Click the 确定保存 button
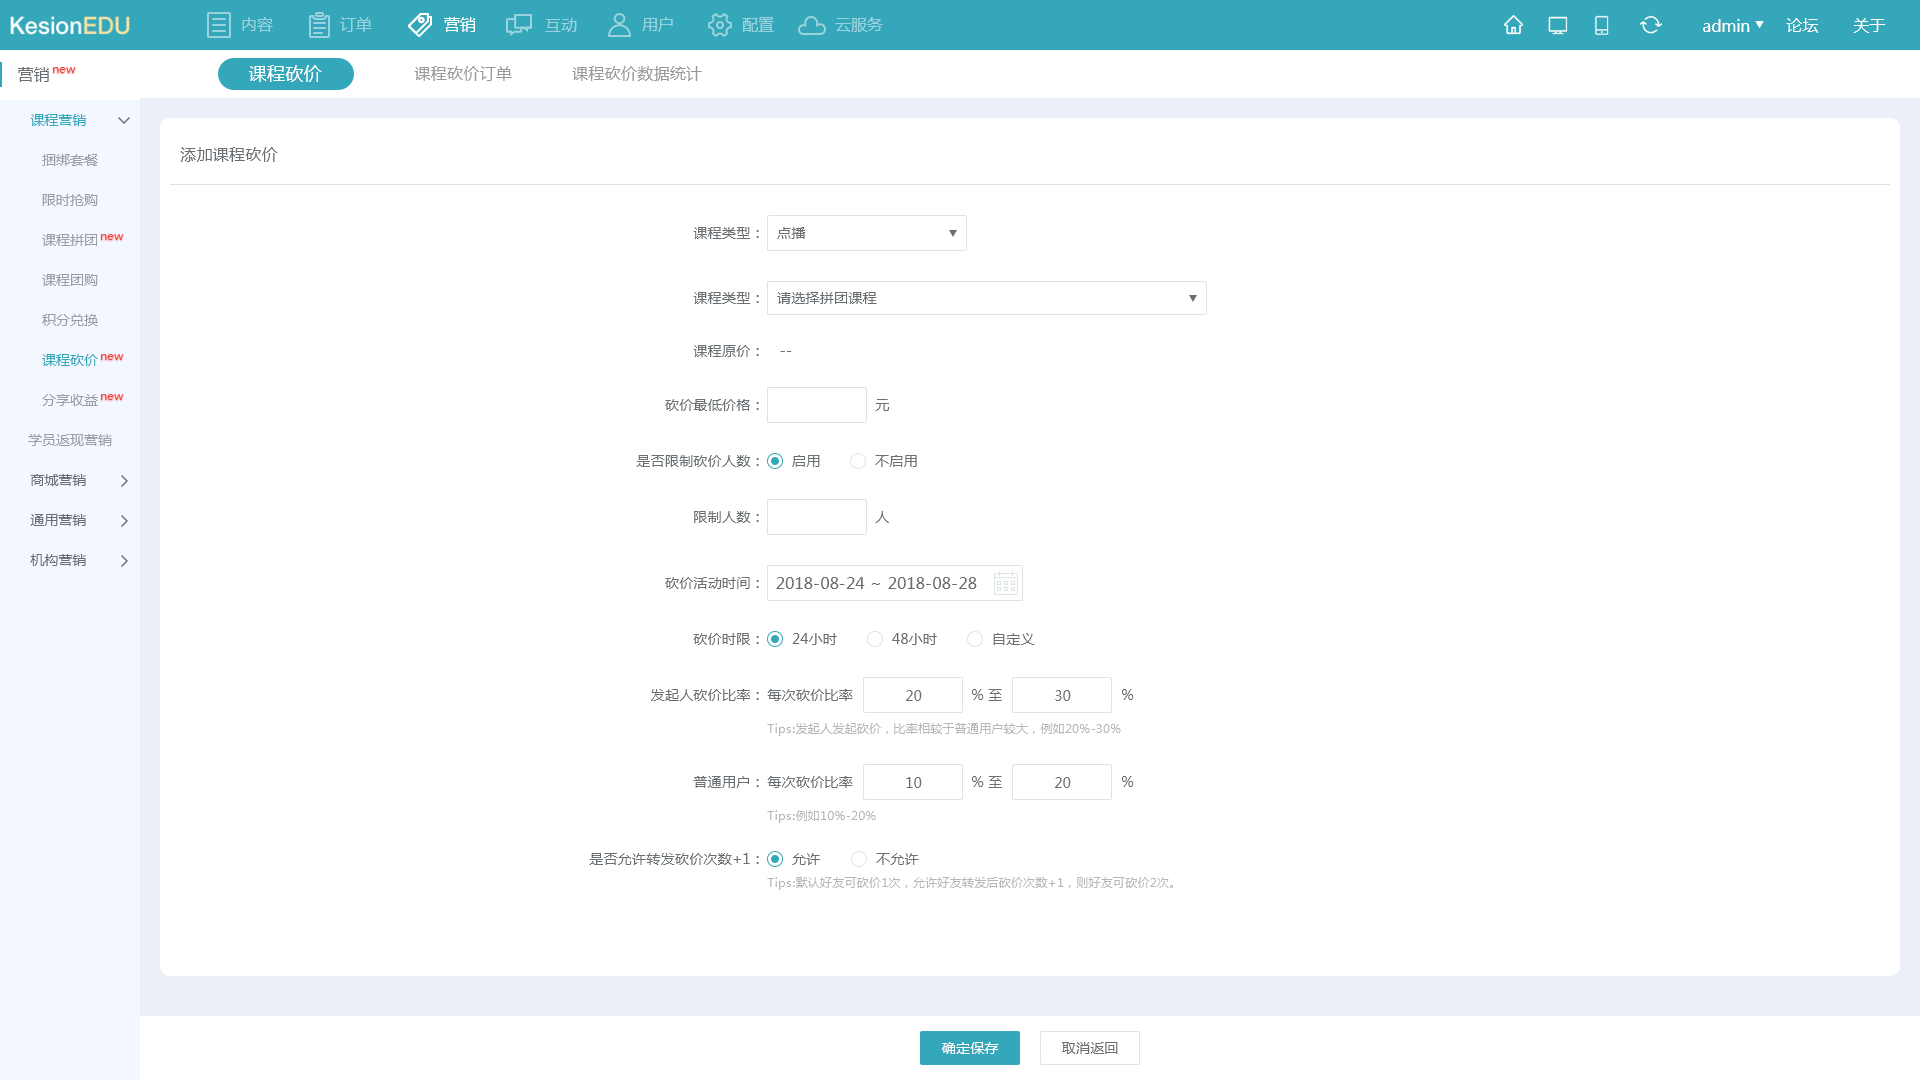The image size is (1920, 1080). tap(969, 1048)
